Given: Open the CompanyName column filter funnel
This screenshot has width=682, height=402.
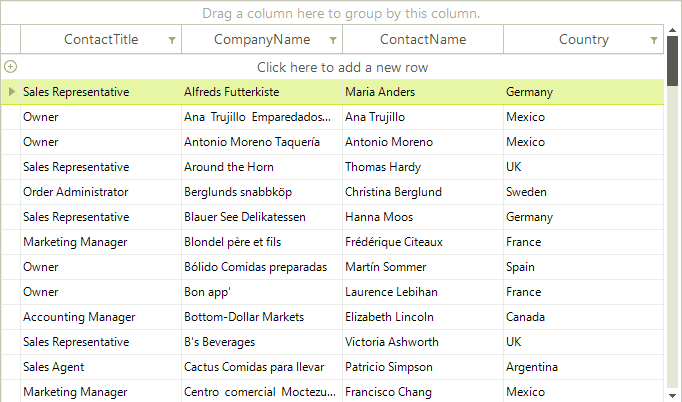Looking at the screenshot, I should point(333,41).
